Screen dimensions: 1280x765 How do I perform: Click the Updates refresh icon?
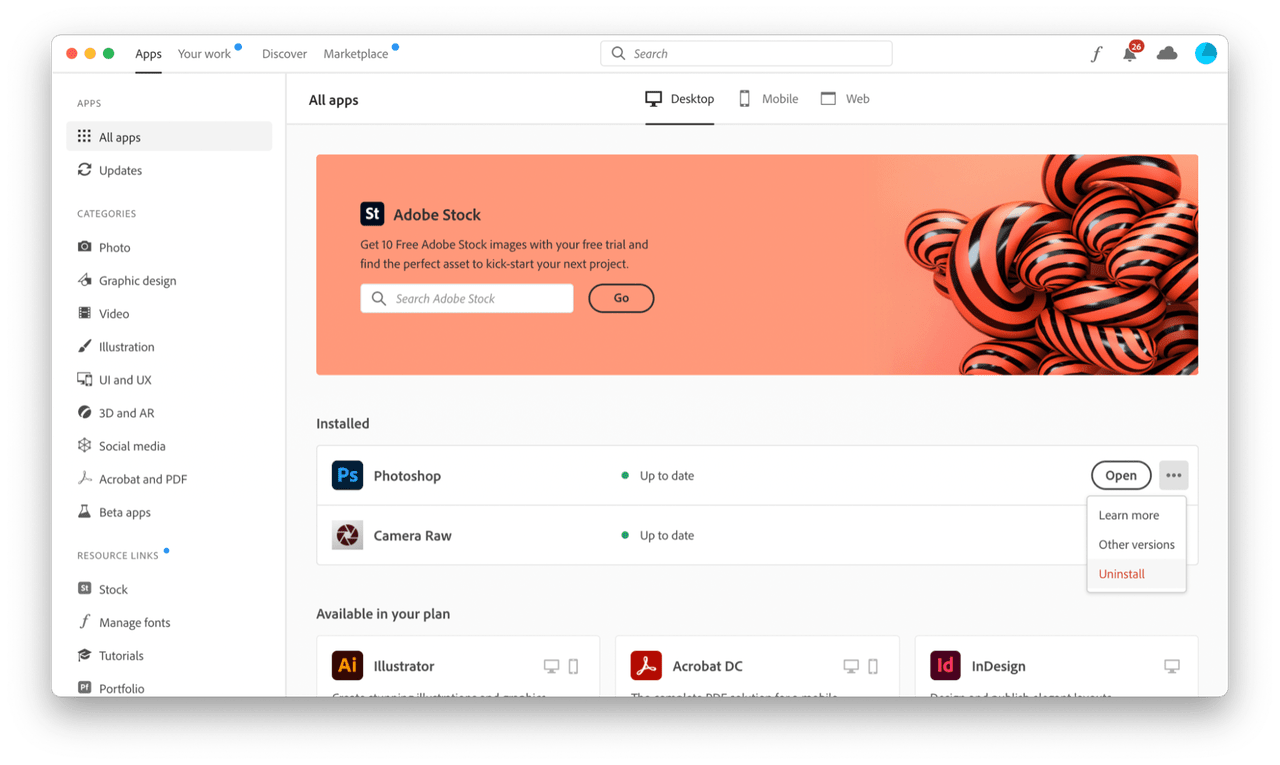point(84,170)
